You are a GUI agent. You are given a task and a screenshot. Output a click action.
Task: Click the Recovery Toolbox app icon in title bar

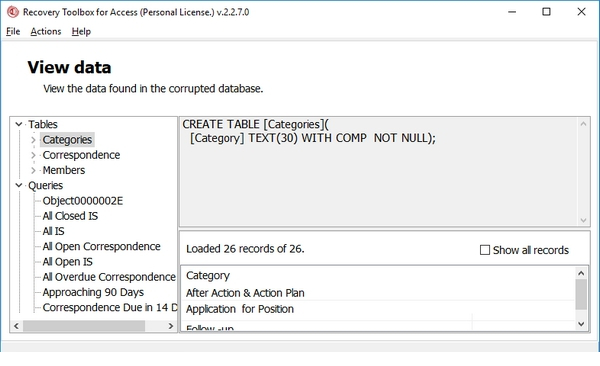[13, 12]
